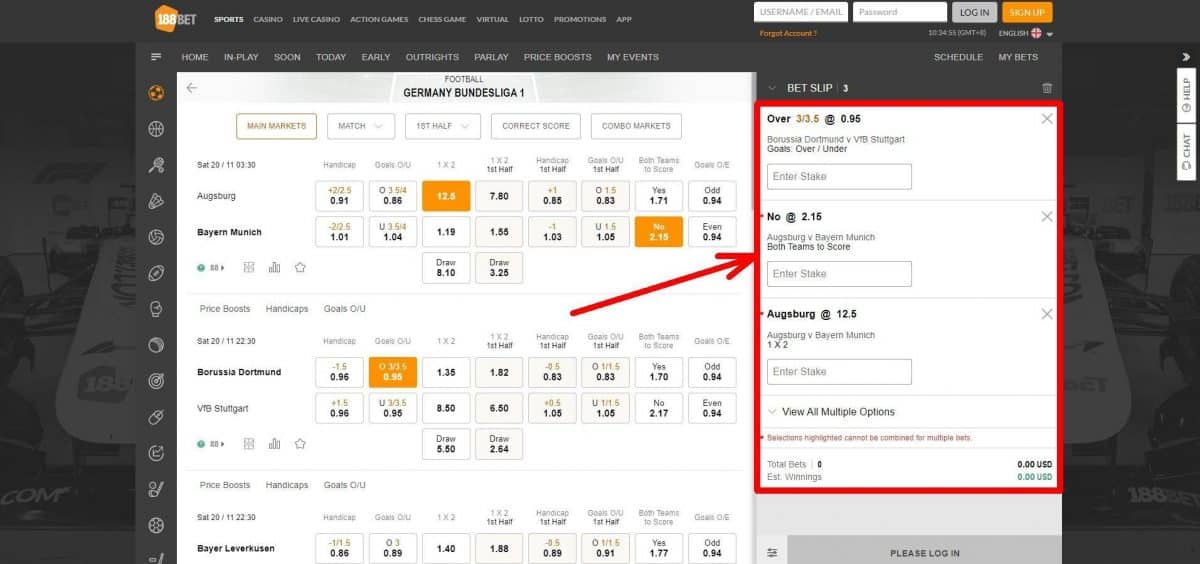Open lineup grid icon for Augsburg match
The width and height of the screenshot is (1200, 564).
249,267
